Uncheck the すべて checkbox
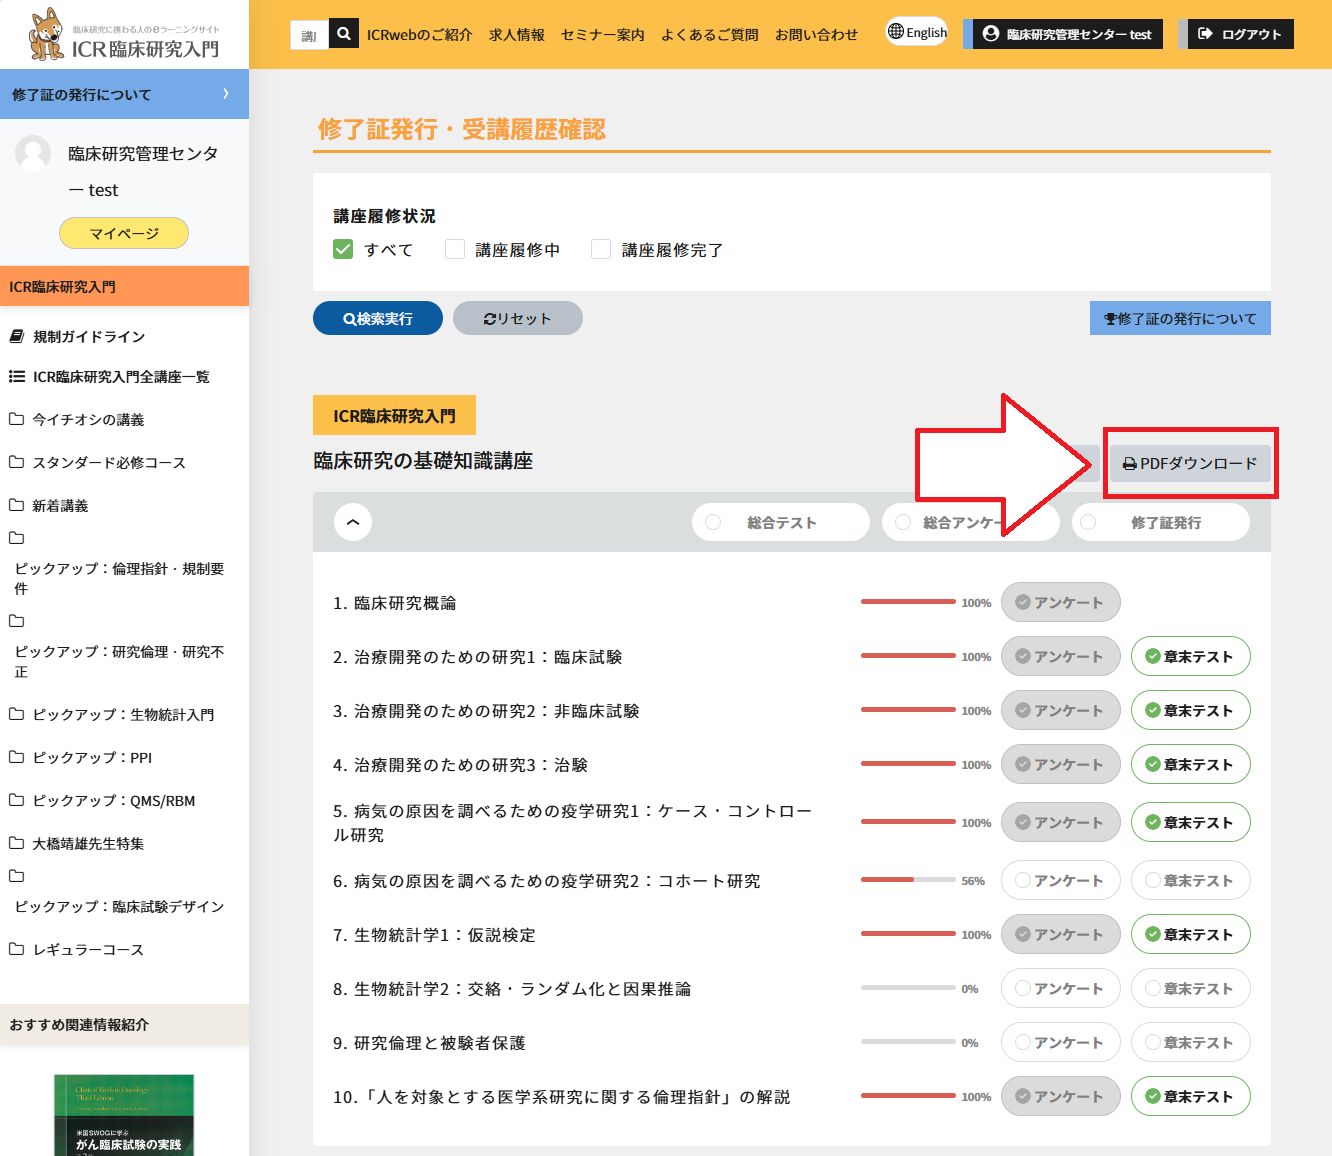Screen dimensions: 1332x1156 [x=343, y=249]
